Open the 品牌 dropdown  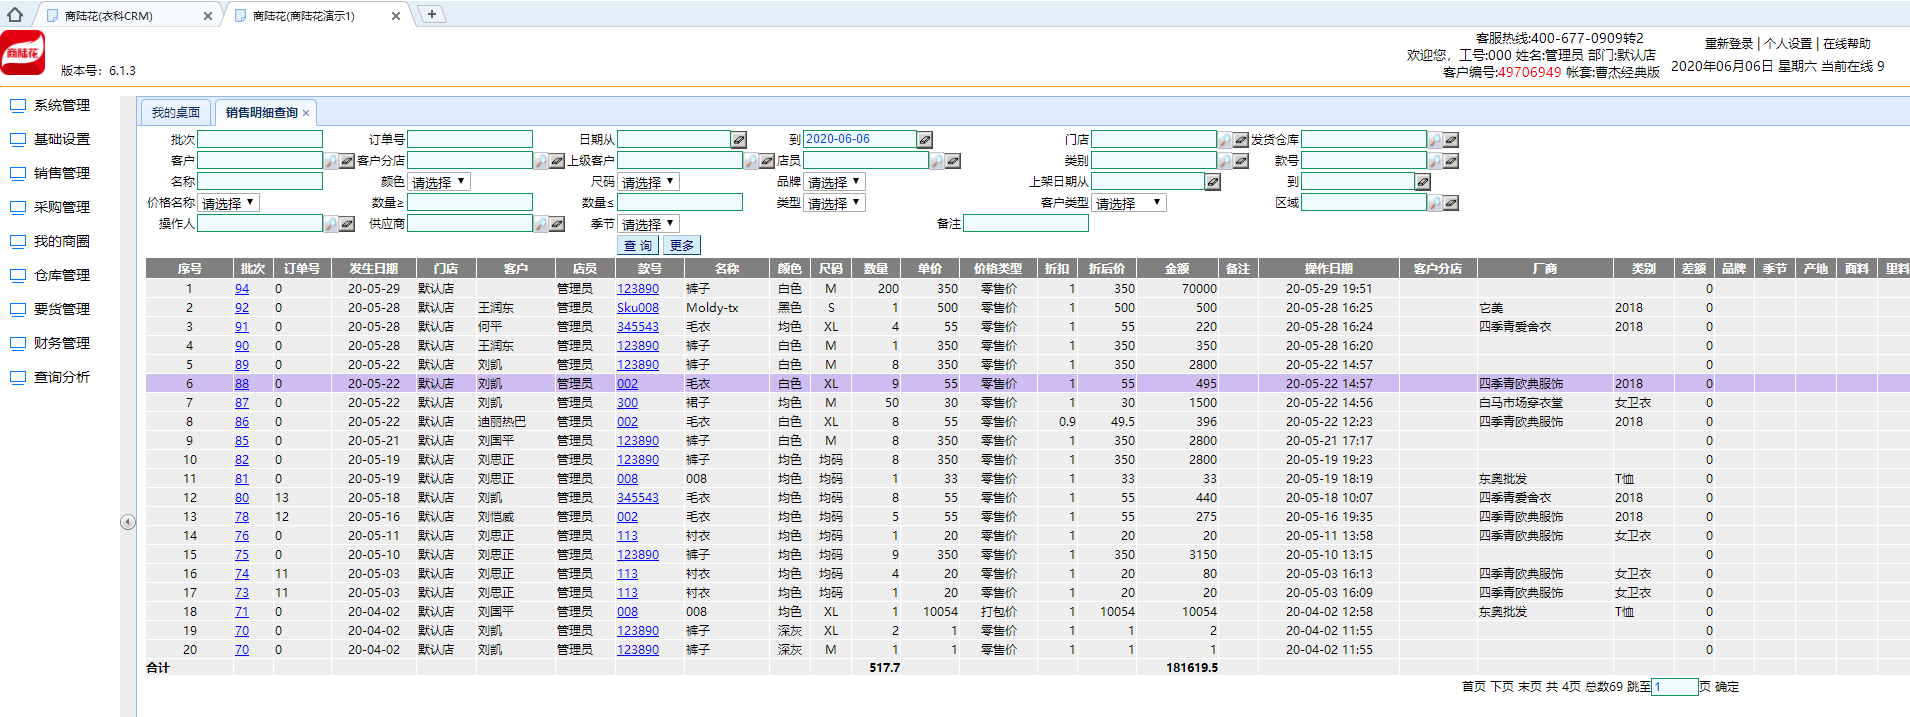834,182
